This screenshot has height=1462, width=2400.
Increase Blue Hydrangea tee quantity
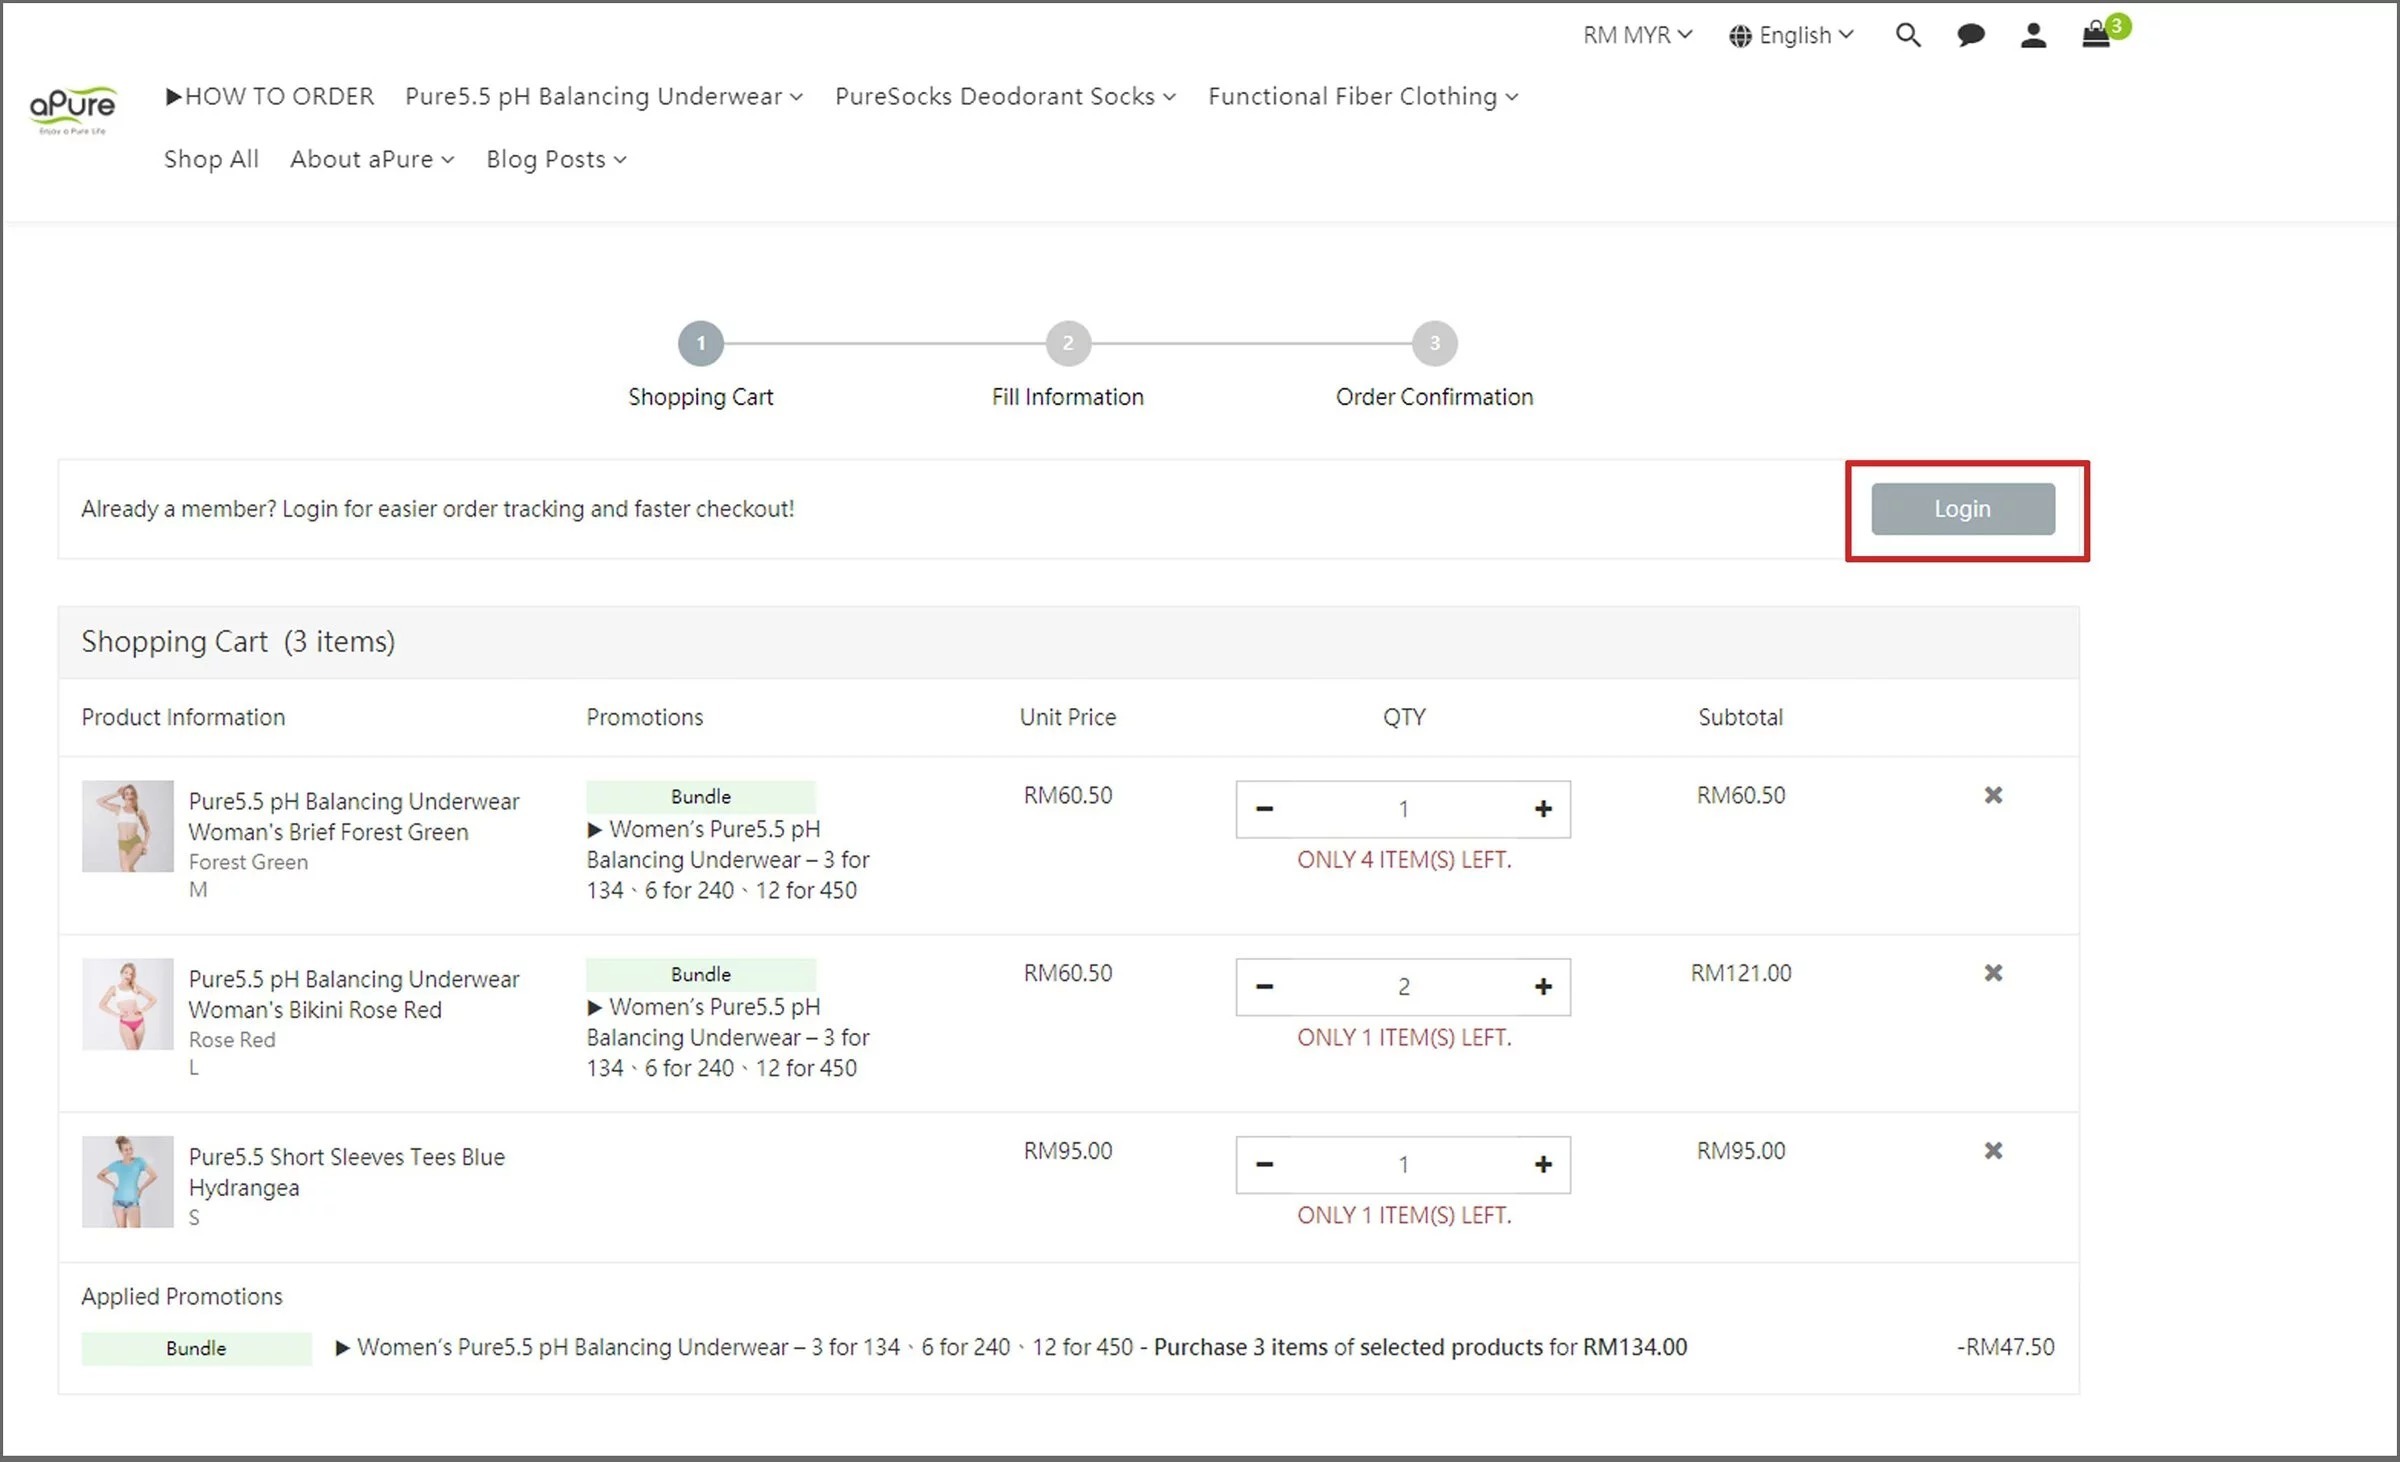pyautogui.click(x=1542, y=1165)
